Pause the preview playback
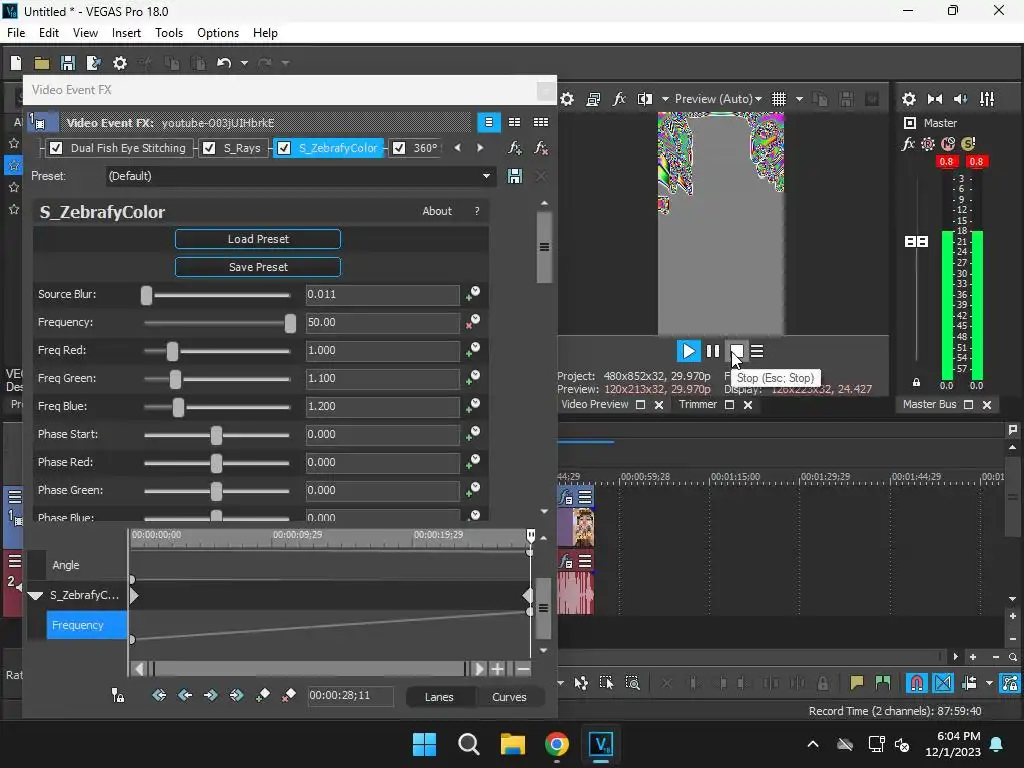The width and height of the screenshot is (1024, 768). tap(713, 351)
